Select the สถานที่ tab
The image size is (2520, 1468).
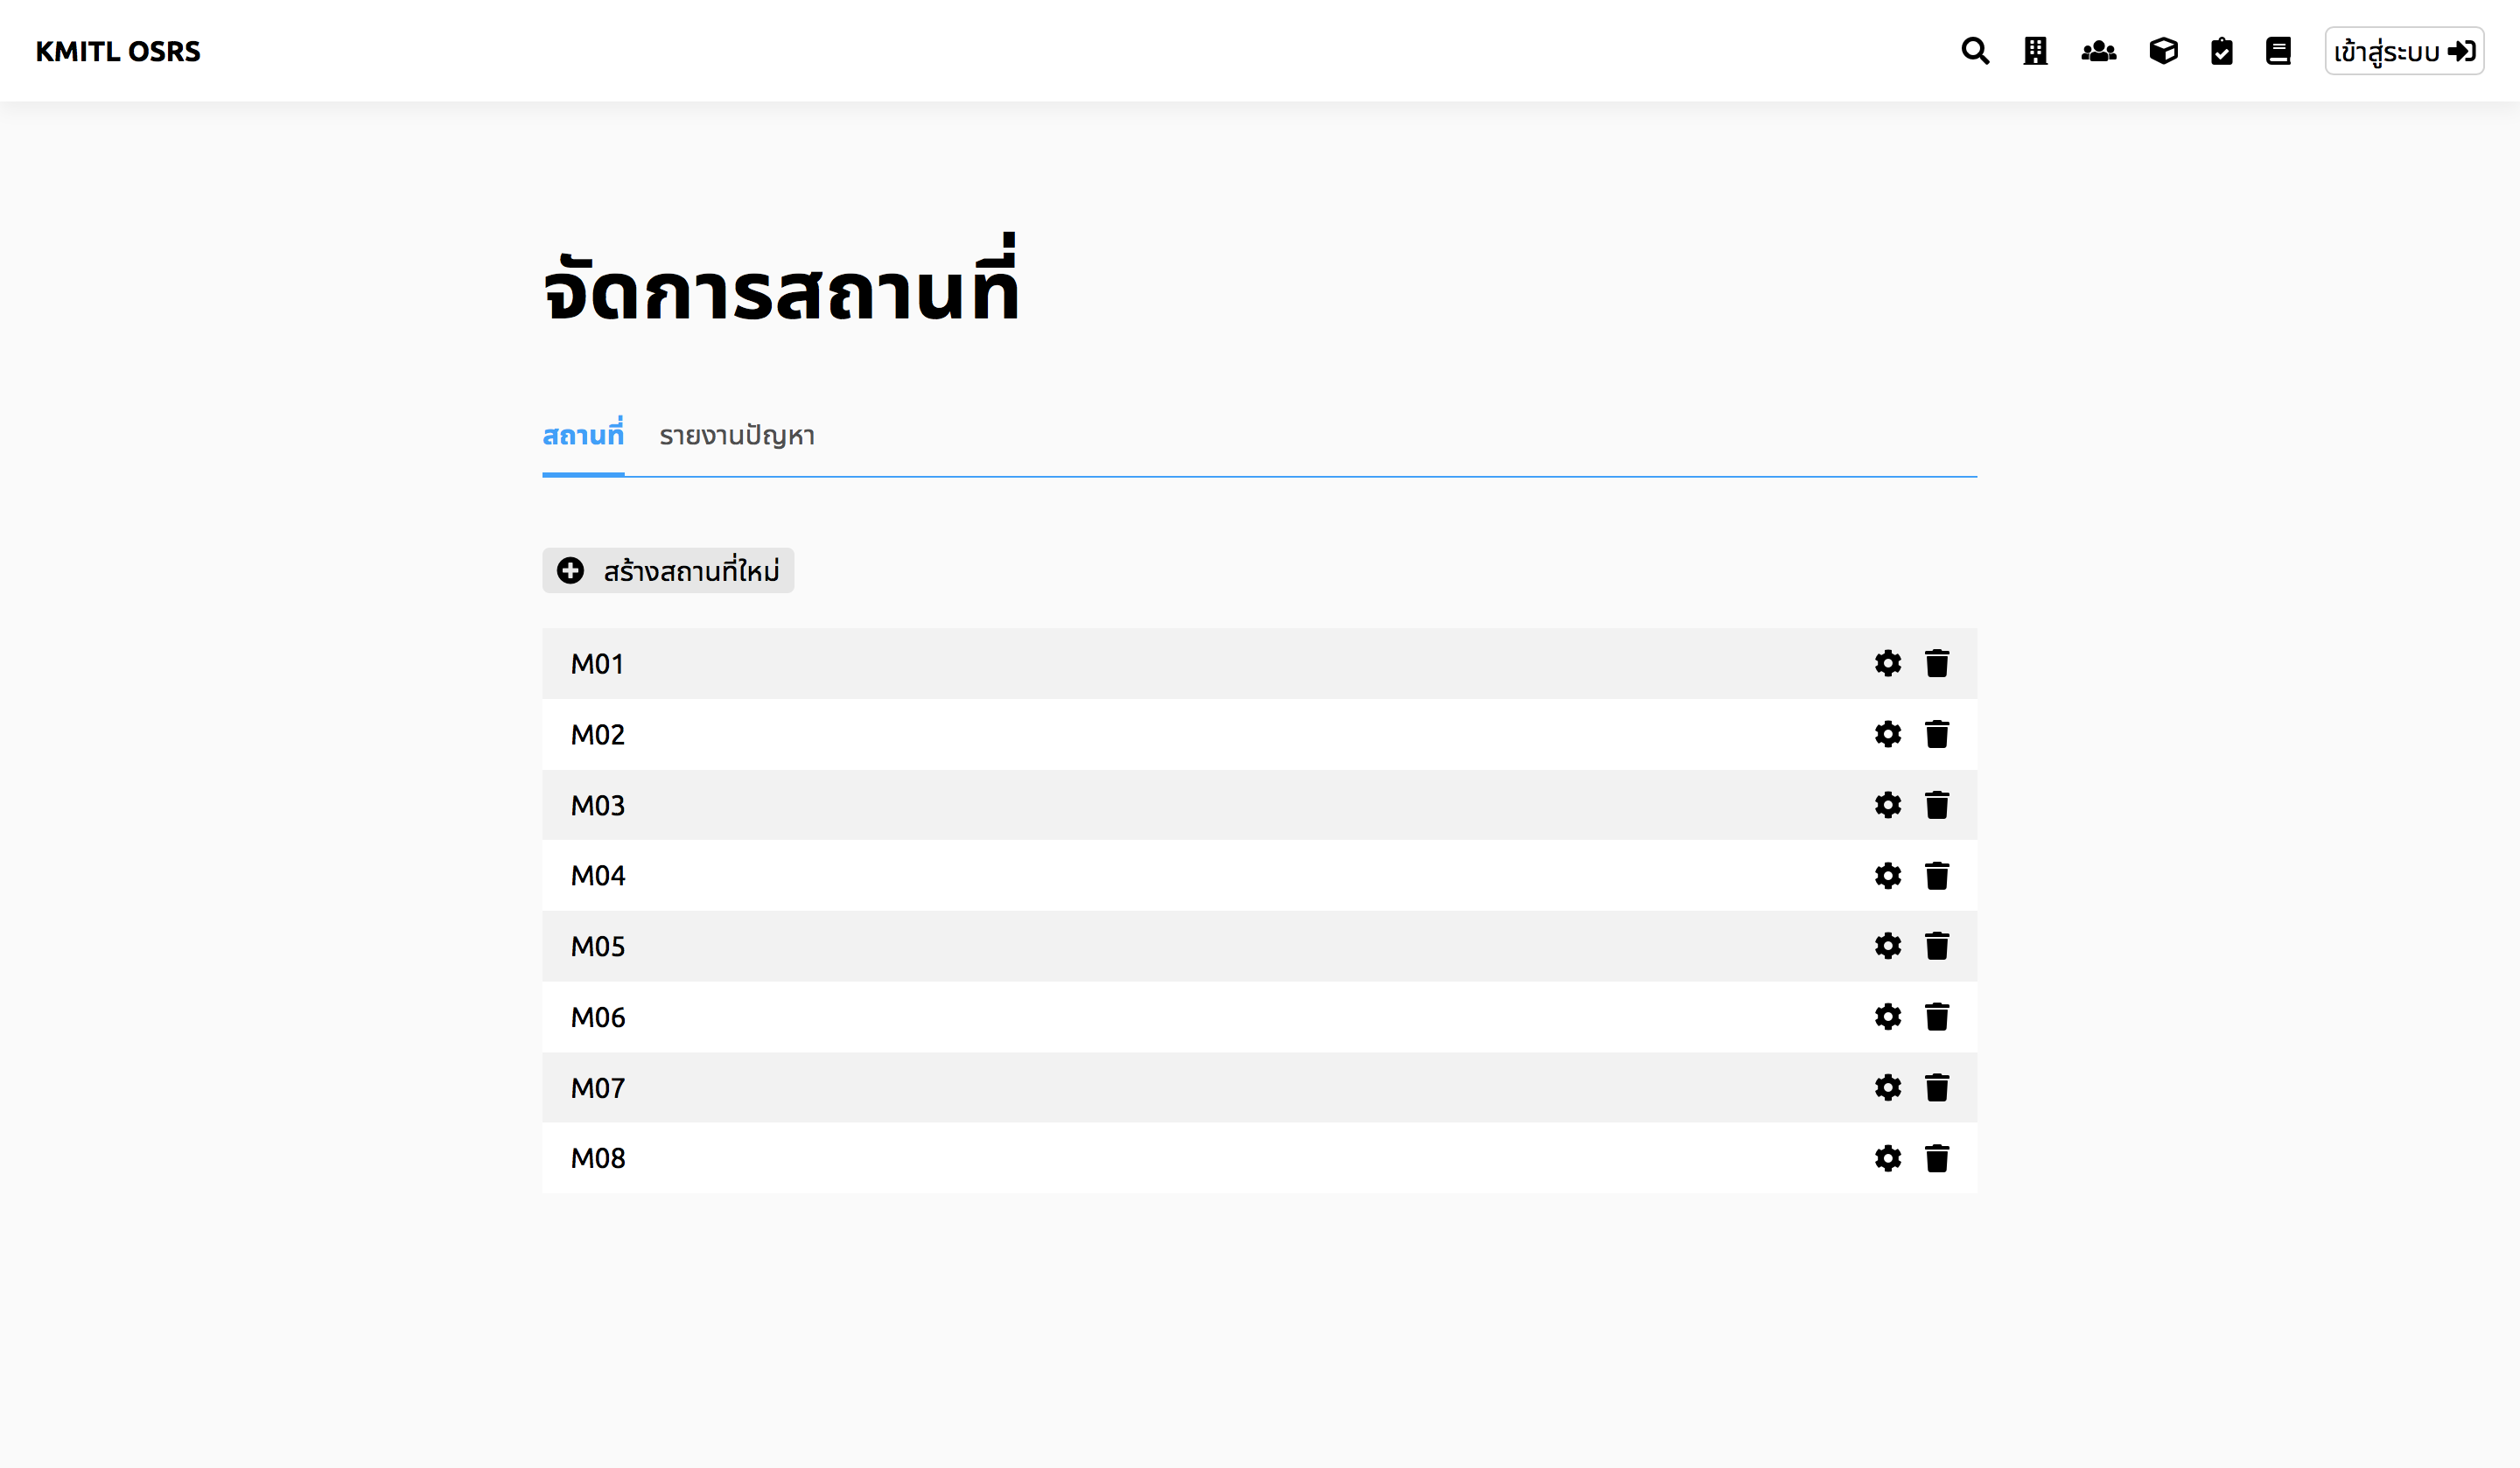[583, 436]
